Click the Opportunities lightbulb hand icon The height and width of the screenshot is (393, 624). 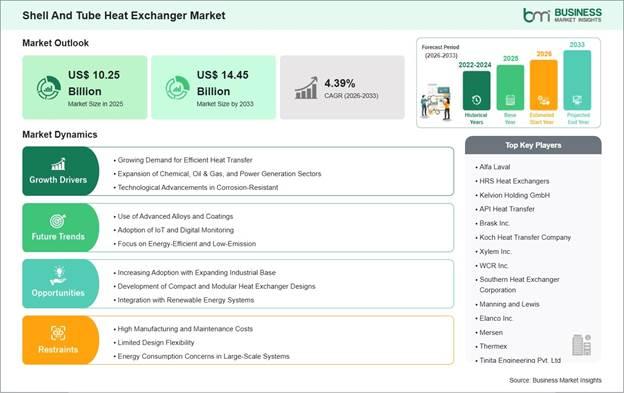coord(58,276)
